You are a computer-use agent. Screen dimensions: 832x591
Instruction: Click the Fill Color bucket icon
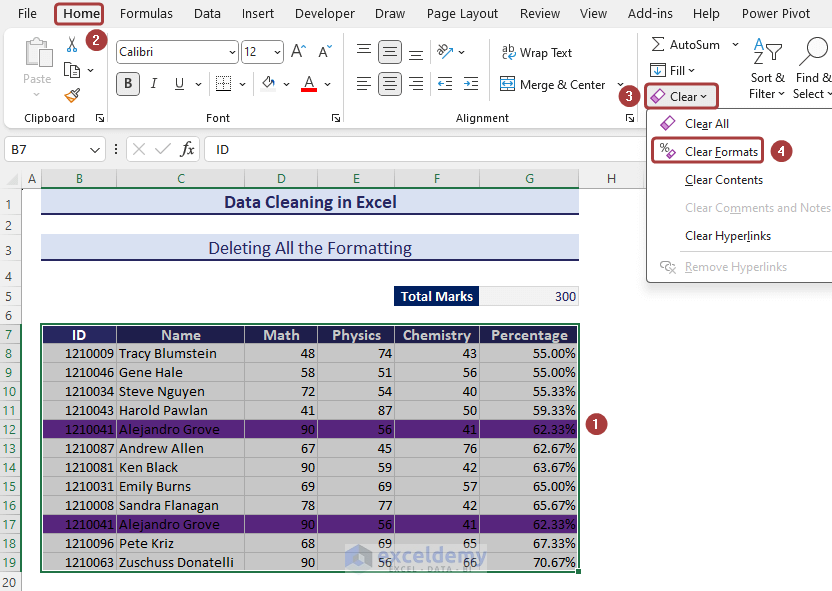coord(268,85)
